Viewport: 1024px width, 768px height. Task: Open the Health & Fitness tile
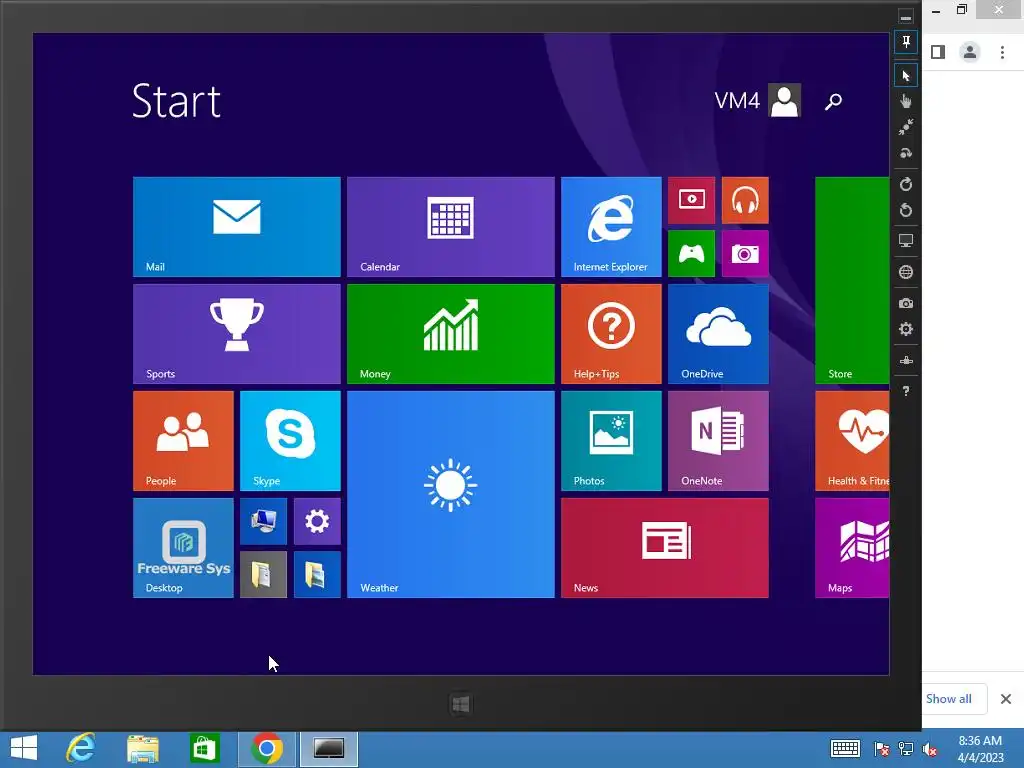[x=852, y=441]
